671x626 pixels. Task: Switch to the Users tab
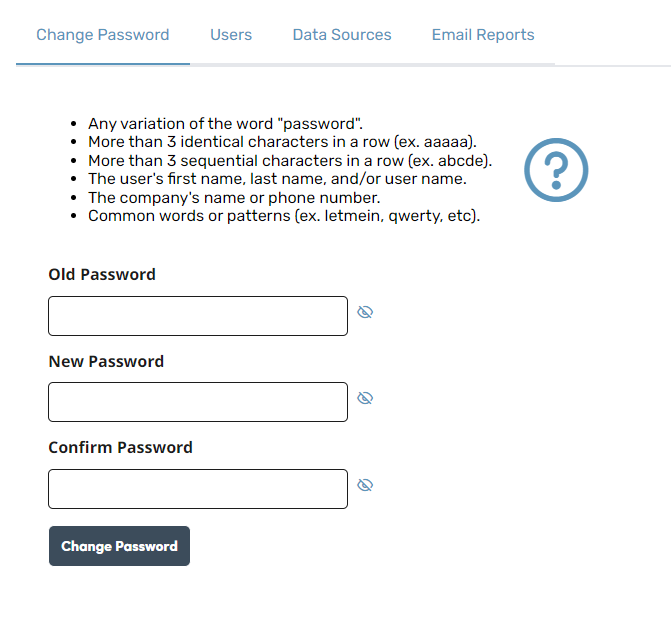click(231, 35)
